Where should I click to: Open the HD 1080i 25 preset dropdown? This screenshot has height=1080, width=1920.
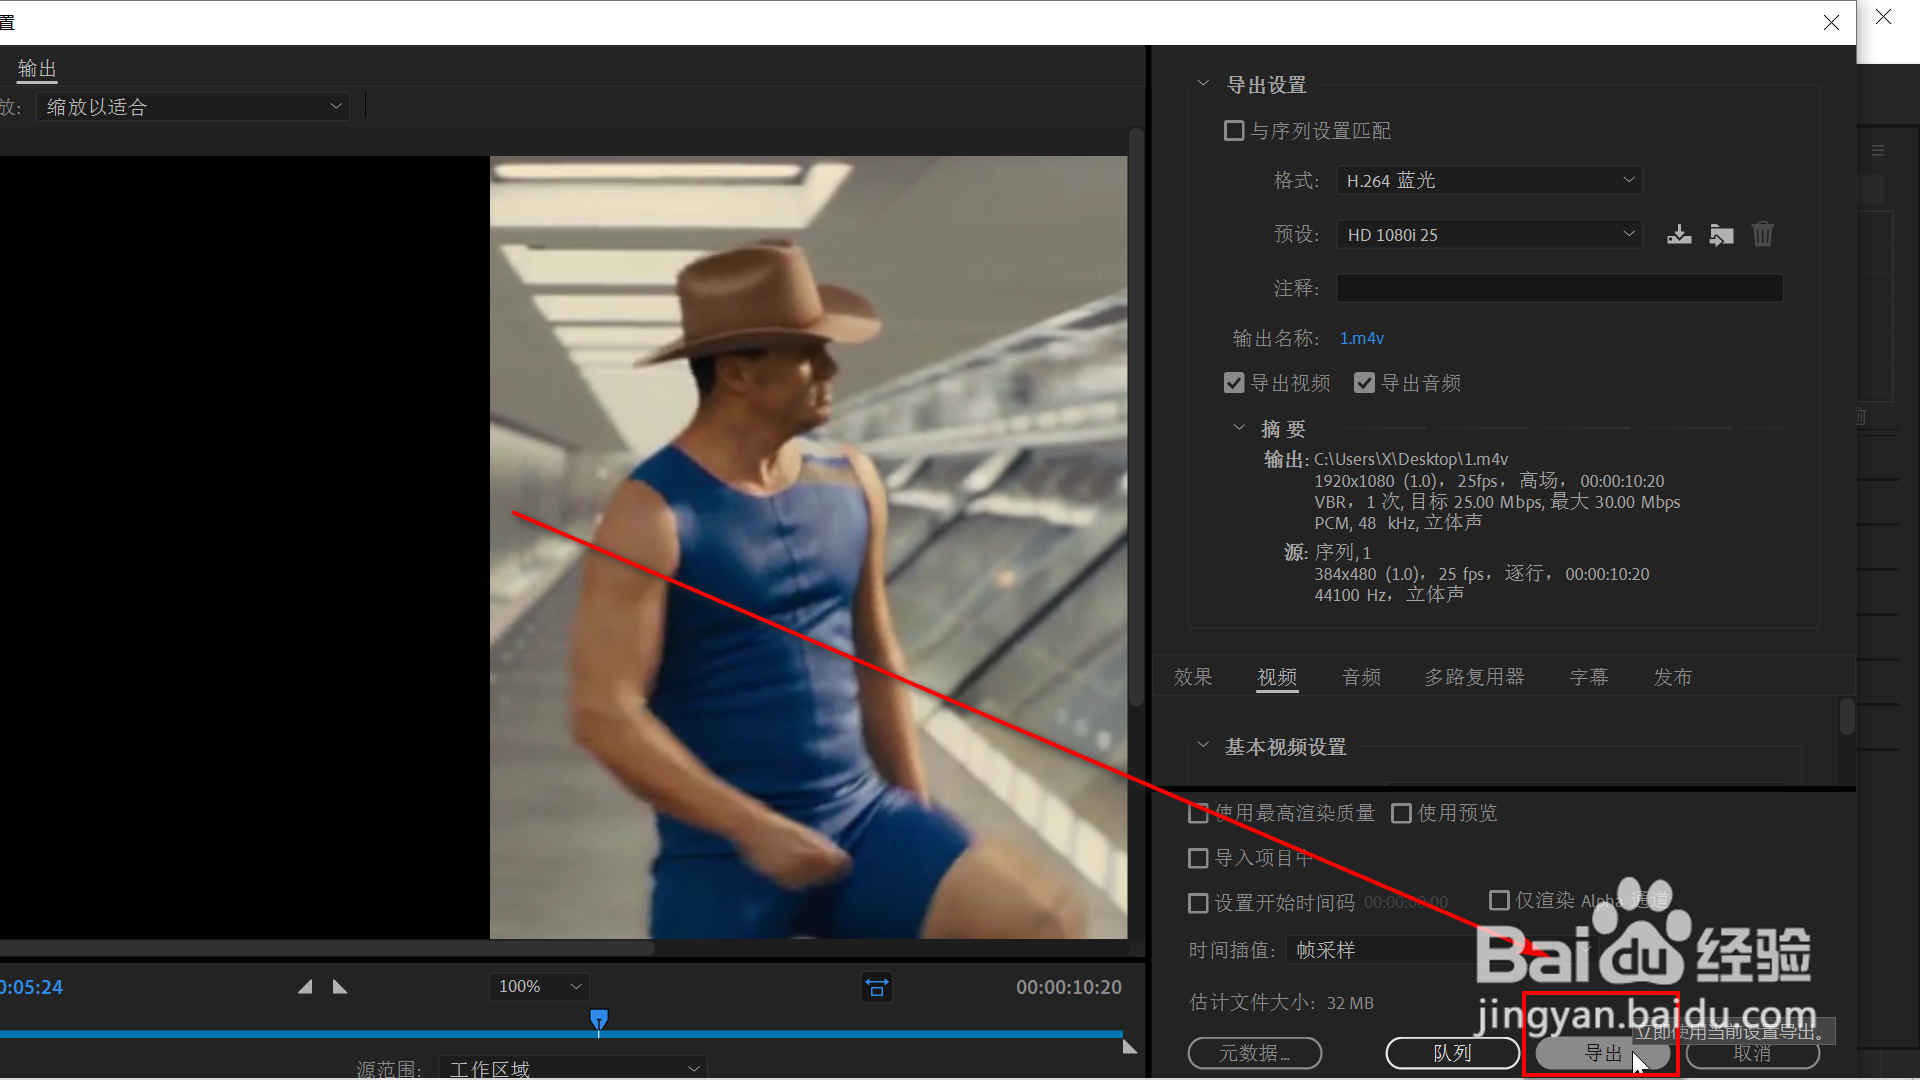[x=1489, y=235]
